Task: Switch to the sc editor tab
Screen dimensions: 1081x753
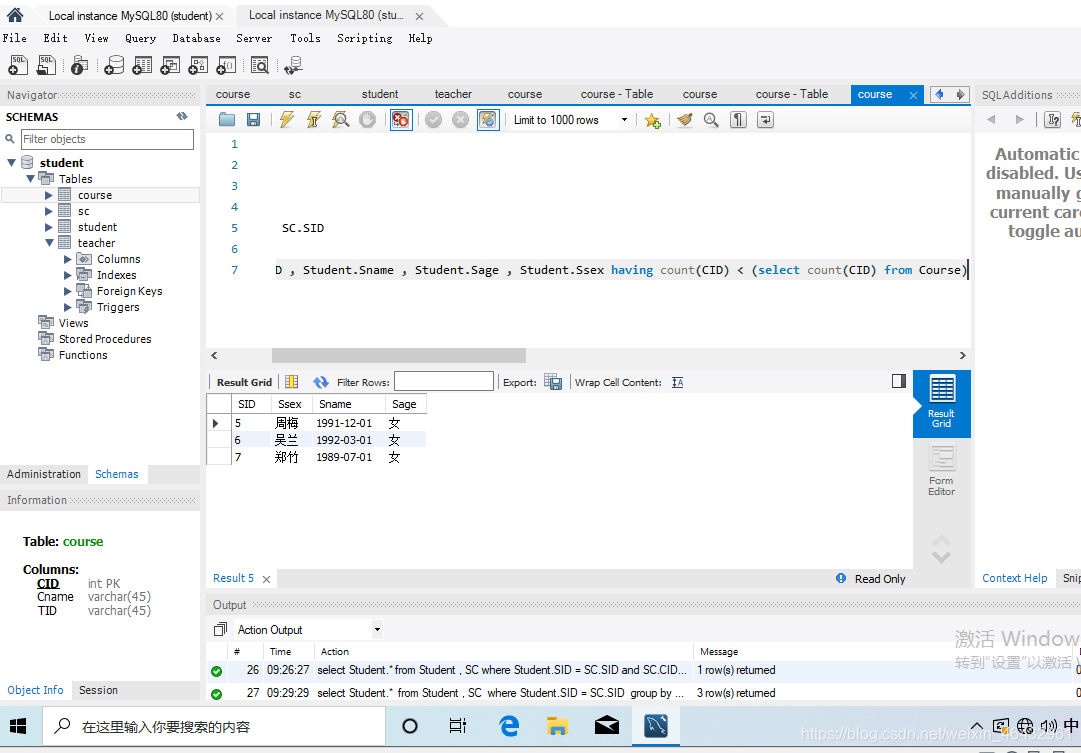Action: 295,94
